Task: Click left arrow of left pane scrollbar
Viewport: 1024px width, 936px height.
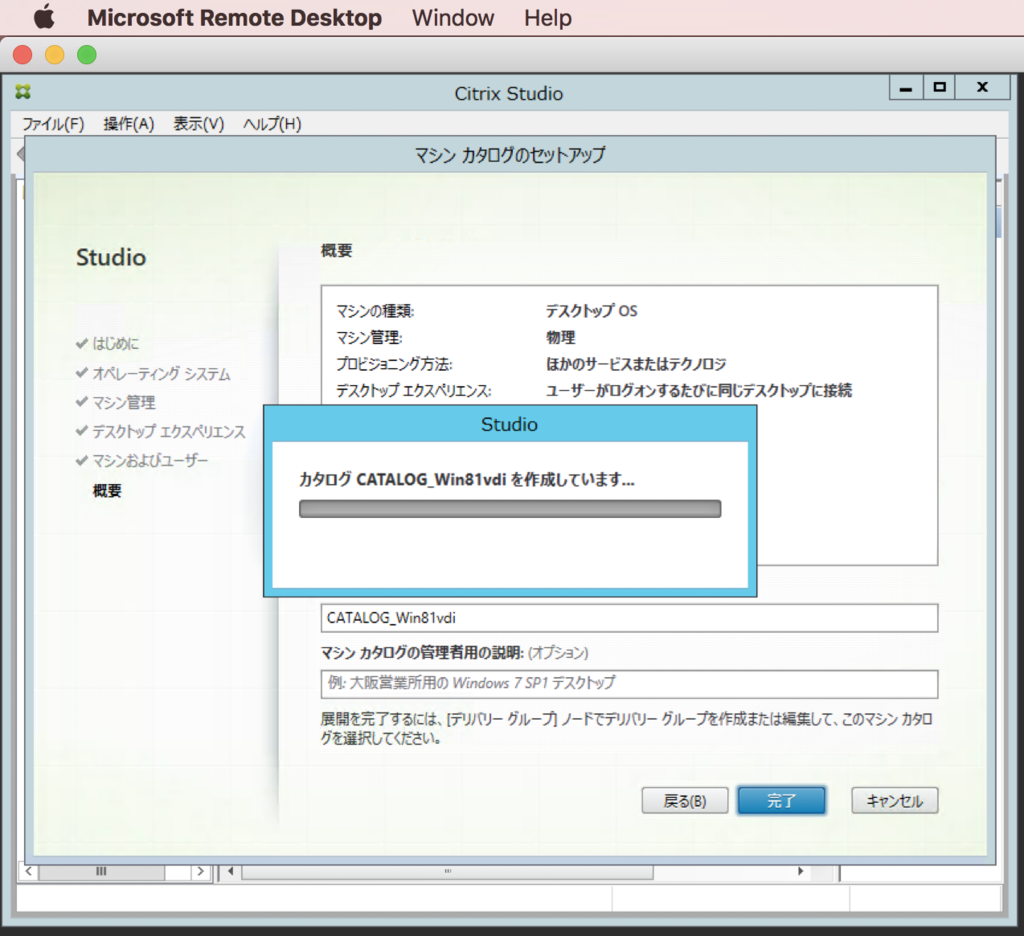Action: (29, 871)
